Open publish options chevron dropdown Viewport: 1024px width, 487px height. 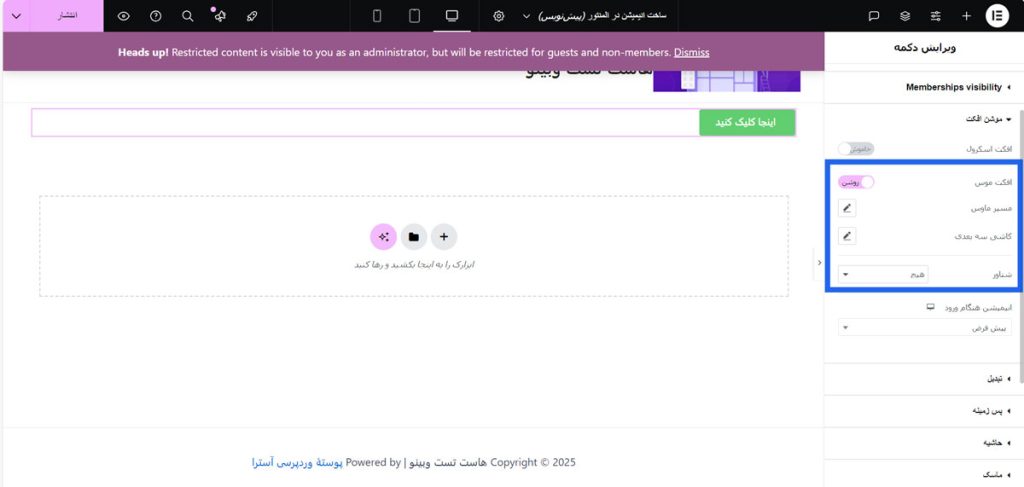(x=16, y=16)
